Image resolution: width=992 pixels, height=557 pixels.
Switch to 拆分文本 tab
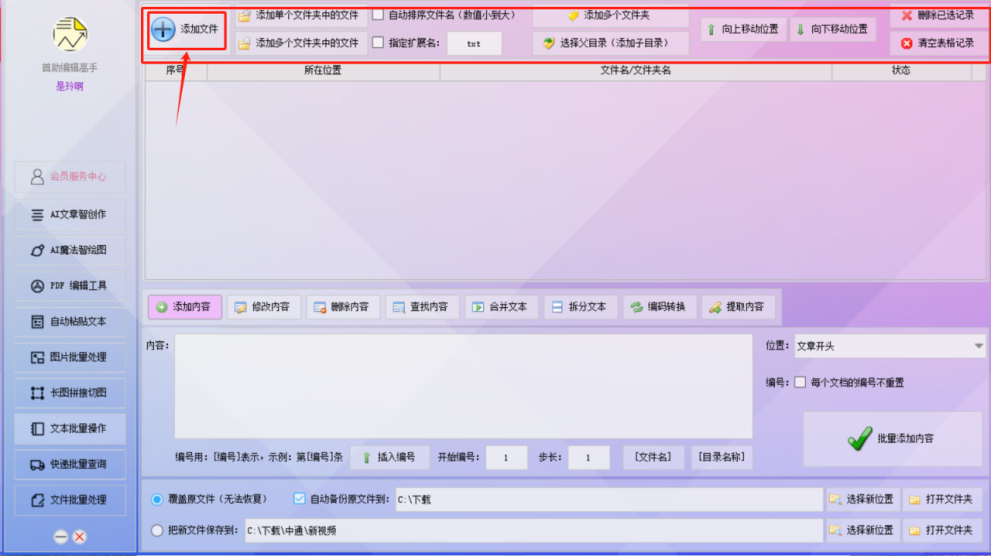pyautogui.click(x=580, y=307)
